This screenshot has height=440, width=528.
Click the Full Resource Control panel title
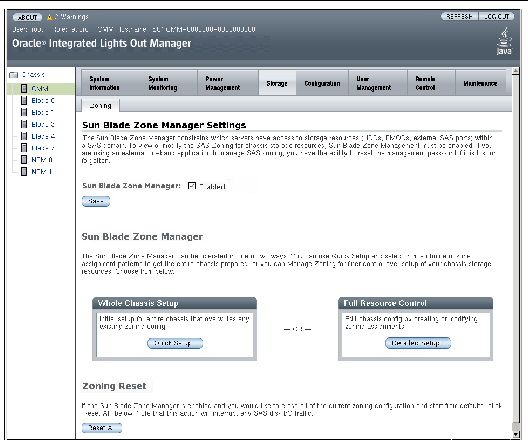point(385,303)
